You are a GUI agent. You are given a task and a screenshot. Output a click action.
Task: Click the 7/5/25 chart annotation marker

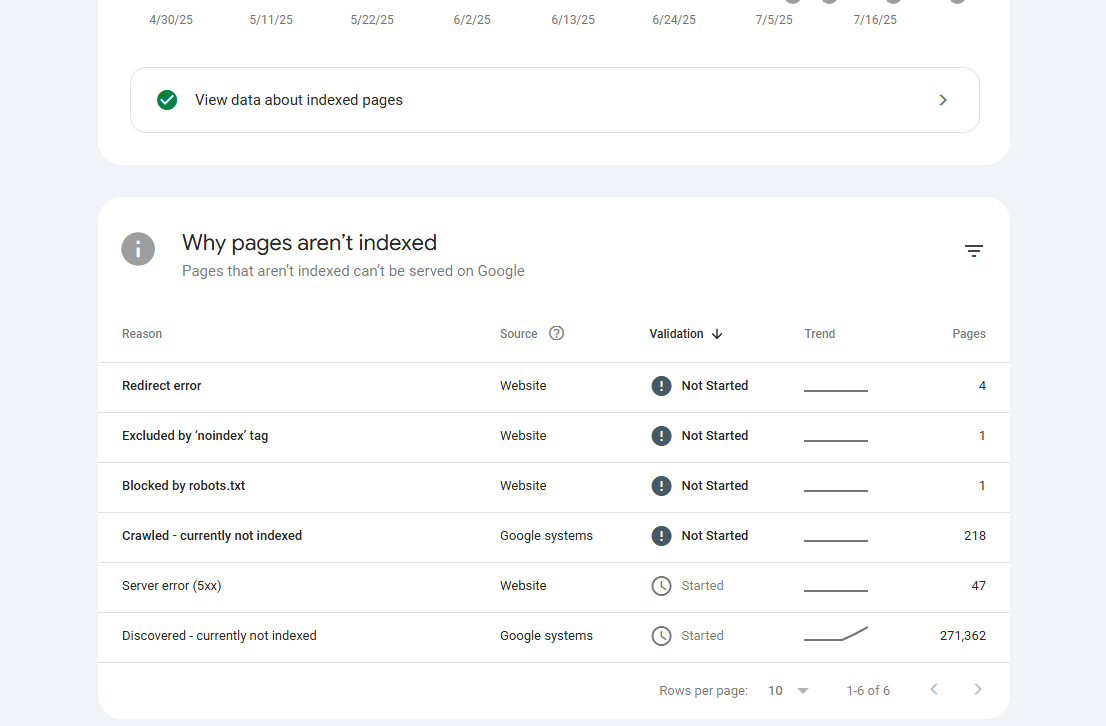coord(792,2)
